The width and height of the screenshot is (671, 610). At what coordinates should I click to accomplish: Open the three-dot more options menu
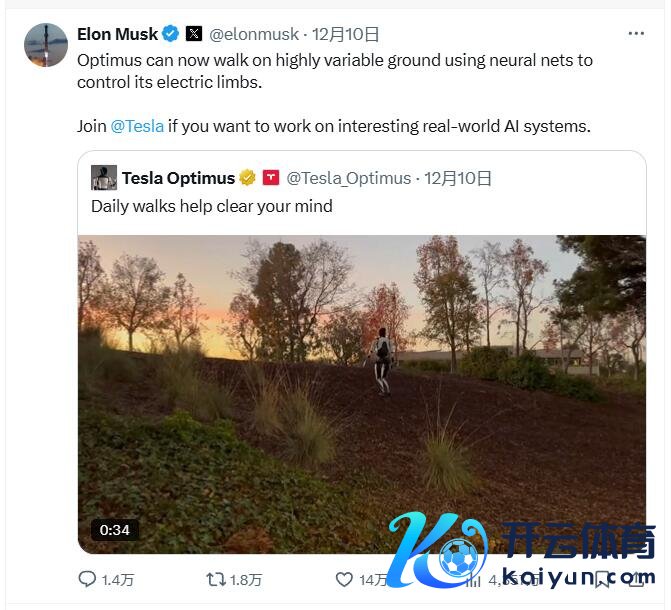pyautogui.click(x=636, y=34)
